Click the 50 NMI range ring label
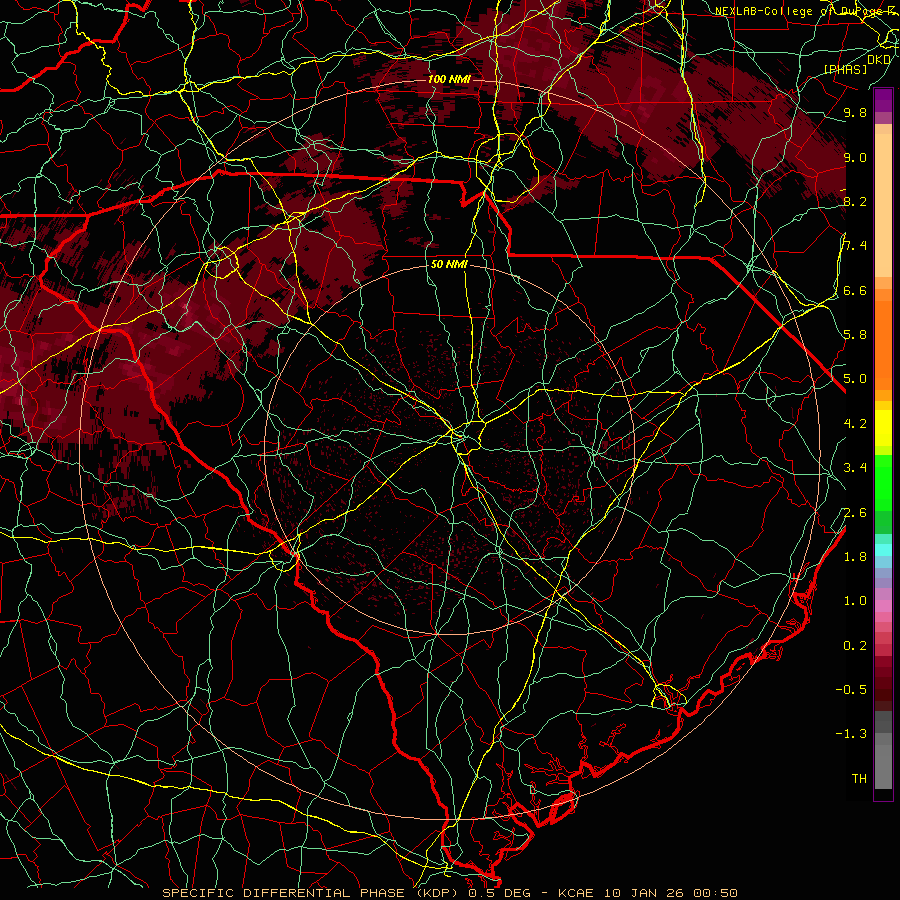The width and height of the screenshot is (900, 900). coord(449,265)
